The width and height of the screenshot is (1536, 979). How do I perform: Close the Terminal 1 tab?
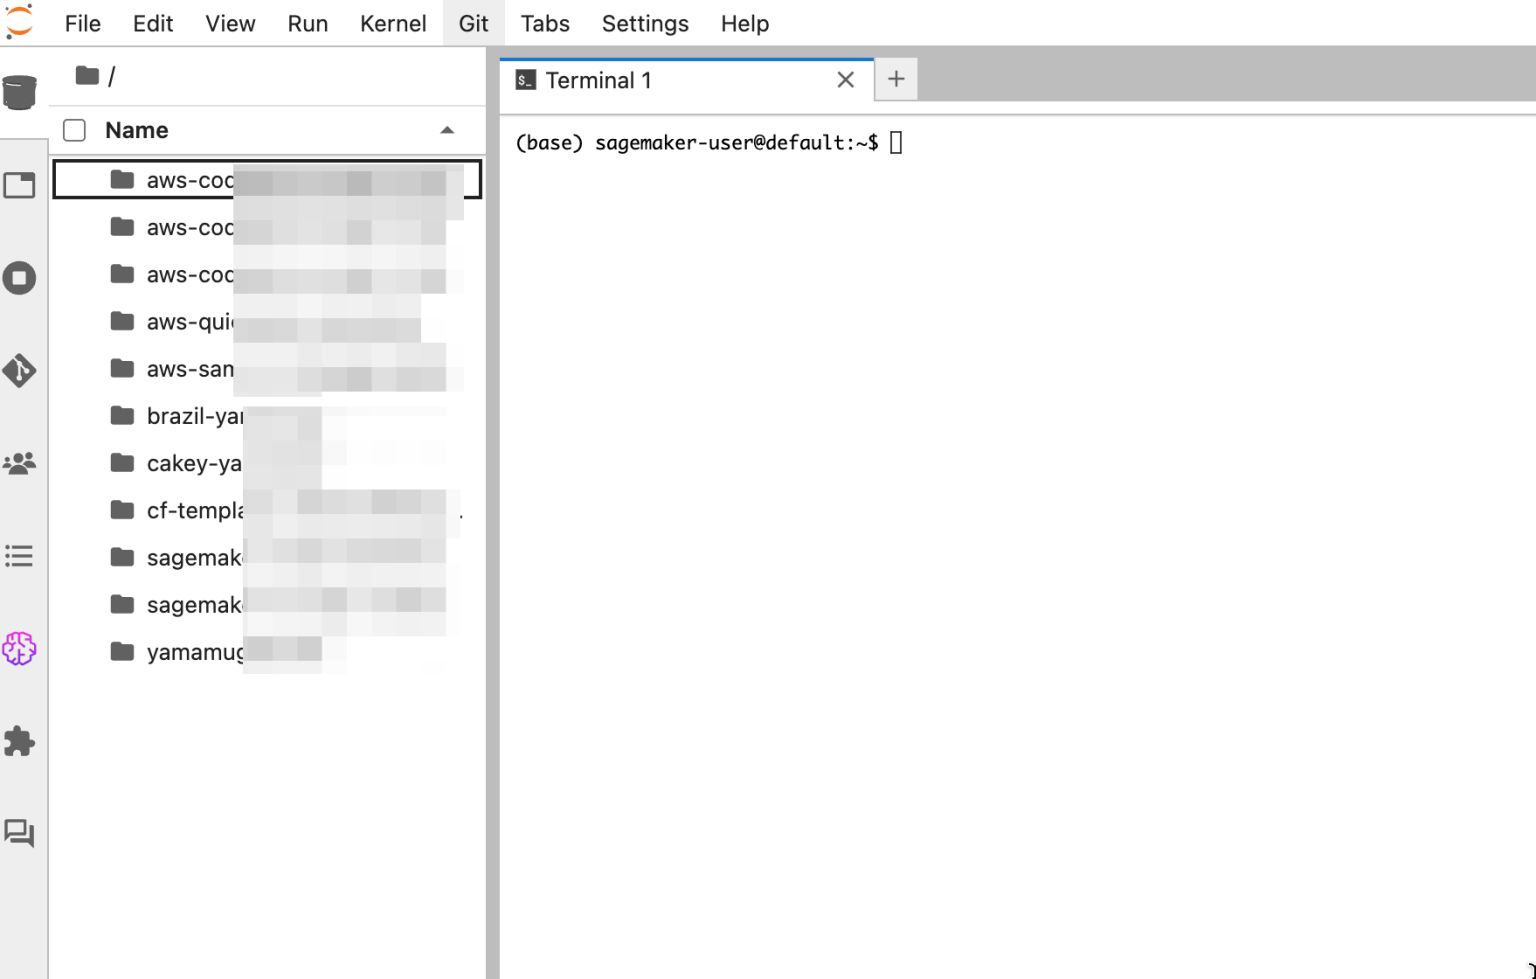[845, 80]
